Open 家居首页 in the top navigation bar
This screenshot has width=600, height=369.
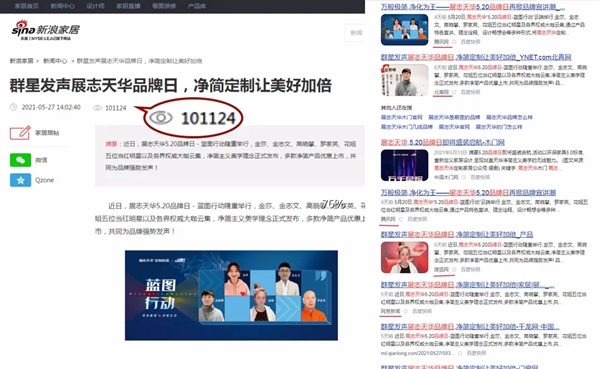coord(26,6)
